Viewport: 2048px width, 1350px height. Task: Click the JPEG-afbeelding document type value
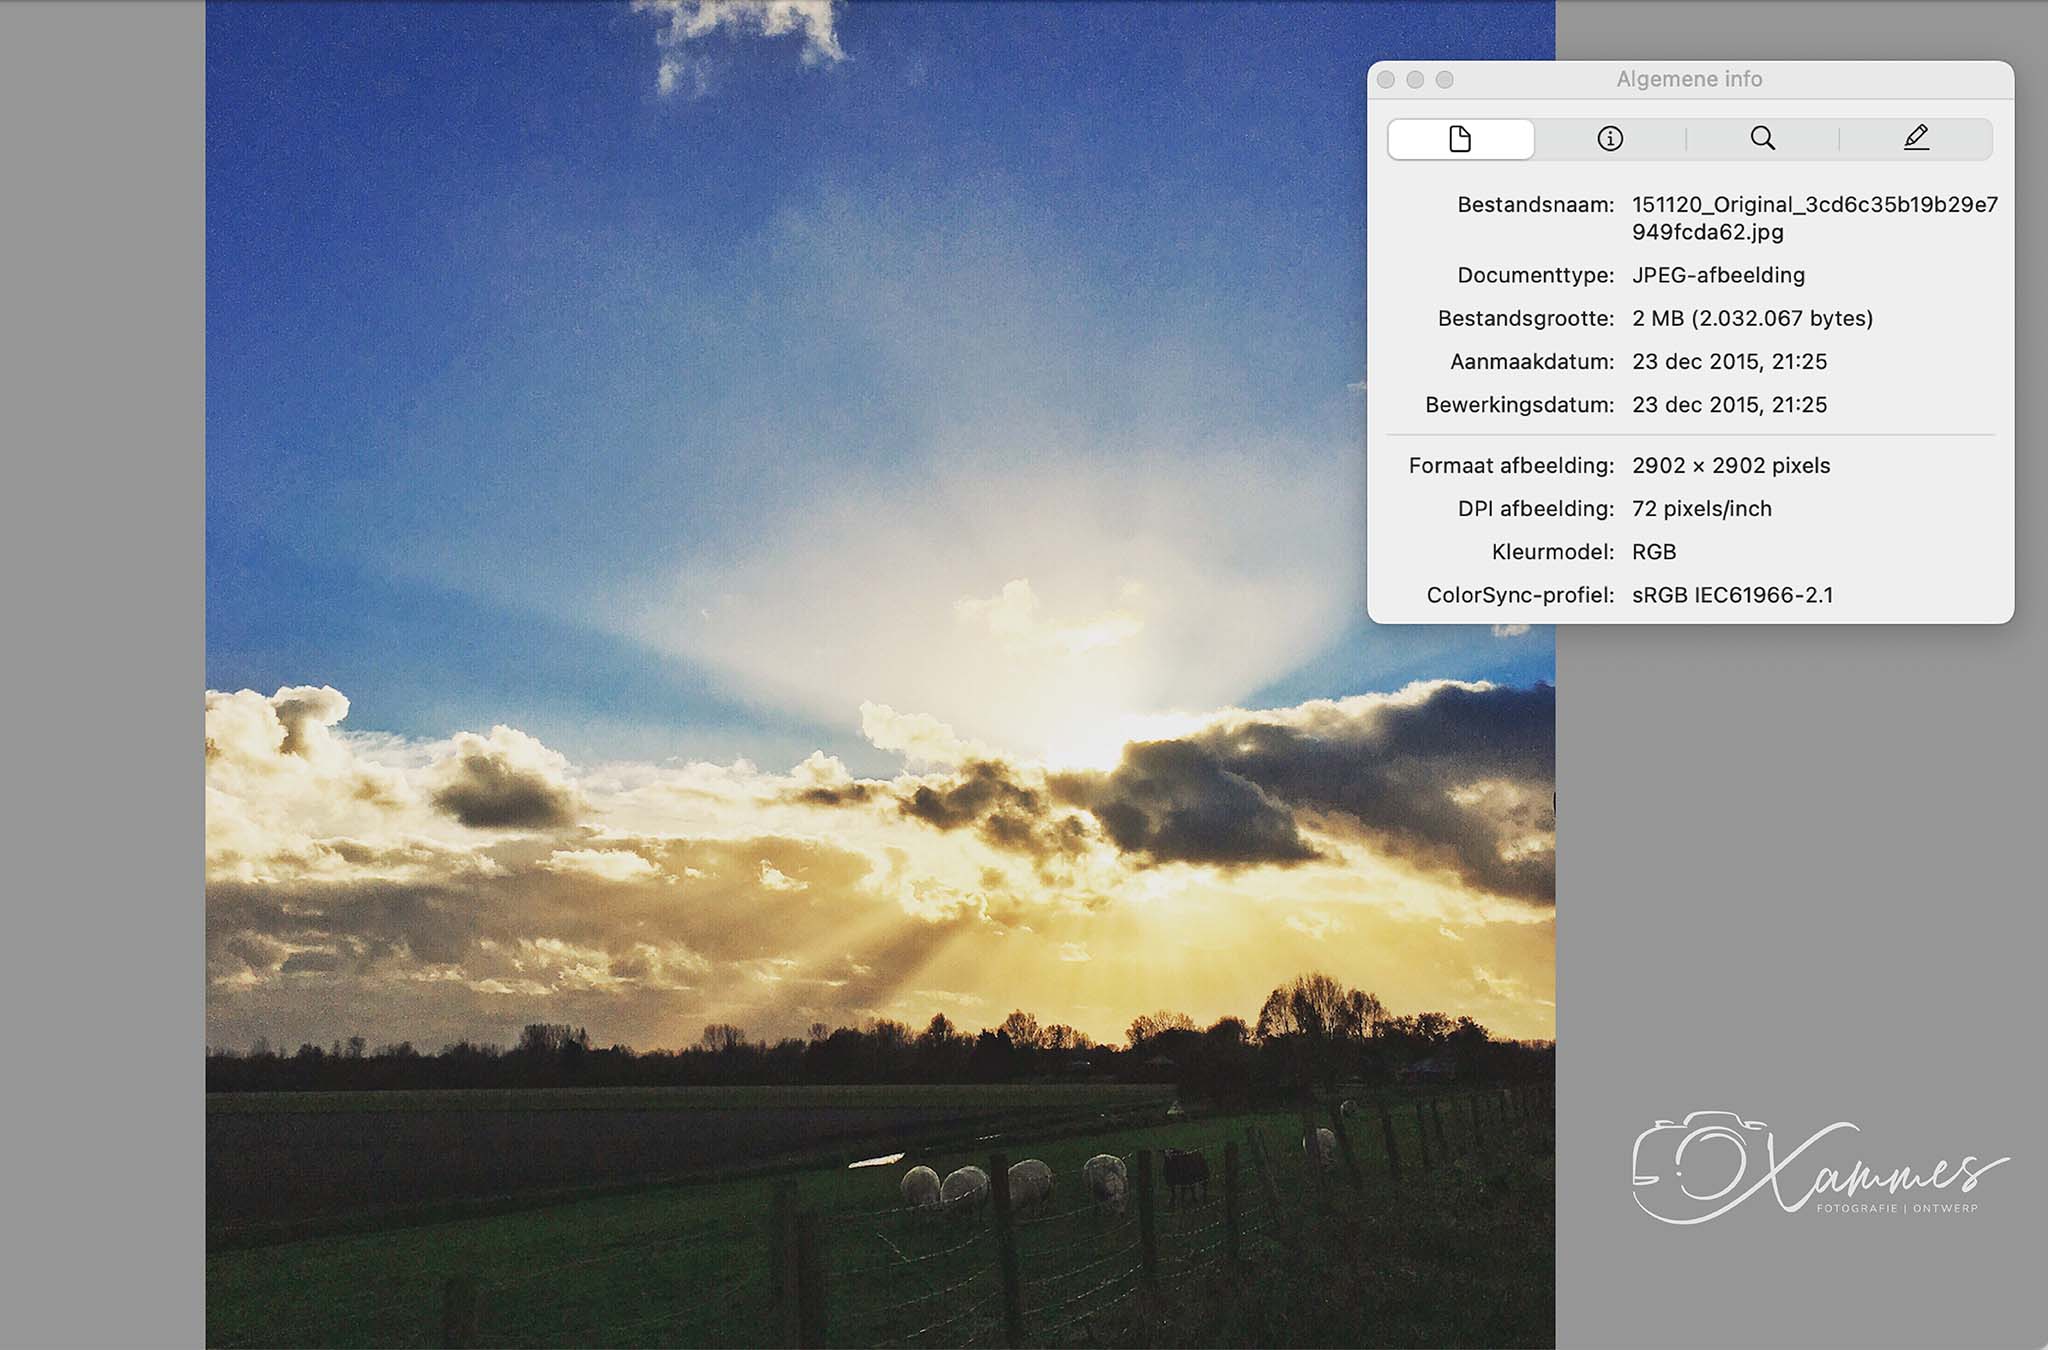[1718, 275]
